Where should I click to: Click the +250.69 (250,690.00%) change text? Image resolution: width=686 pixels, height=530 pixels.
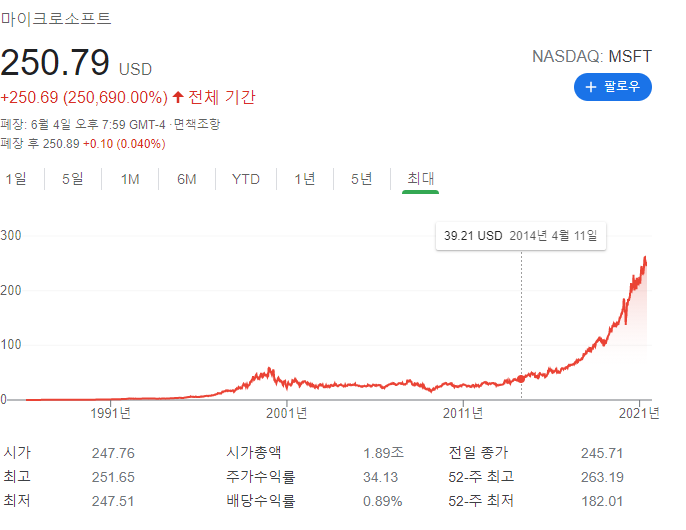tap(84, 97)
